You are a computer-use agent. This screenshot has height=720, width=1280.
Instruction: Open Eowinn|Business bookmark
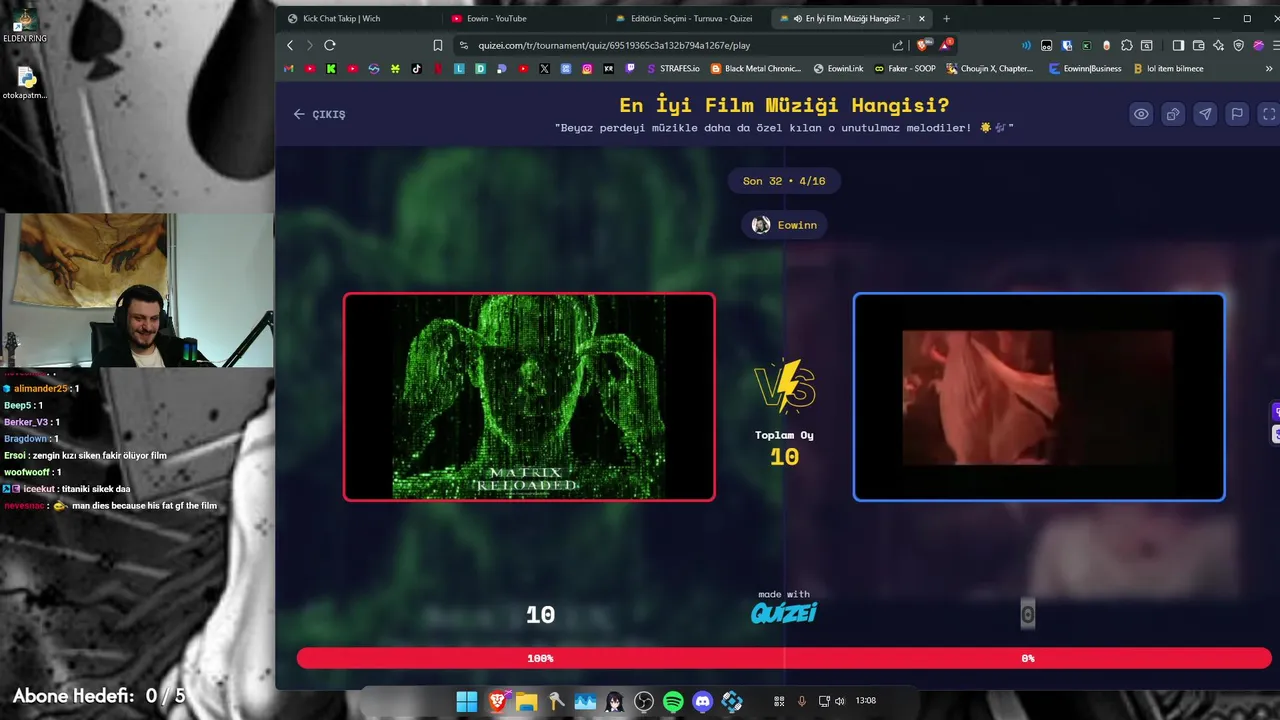tap(1085, 69)
